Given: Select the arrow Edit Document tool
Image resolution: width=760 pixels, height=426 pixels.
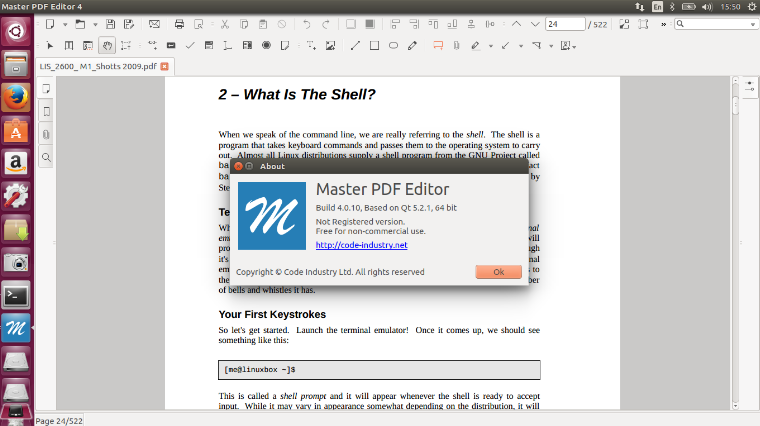Looking at the screenshot, I should point(50,46).
